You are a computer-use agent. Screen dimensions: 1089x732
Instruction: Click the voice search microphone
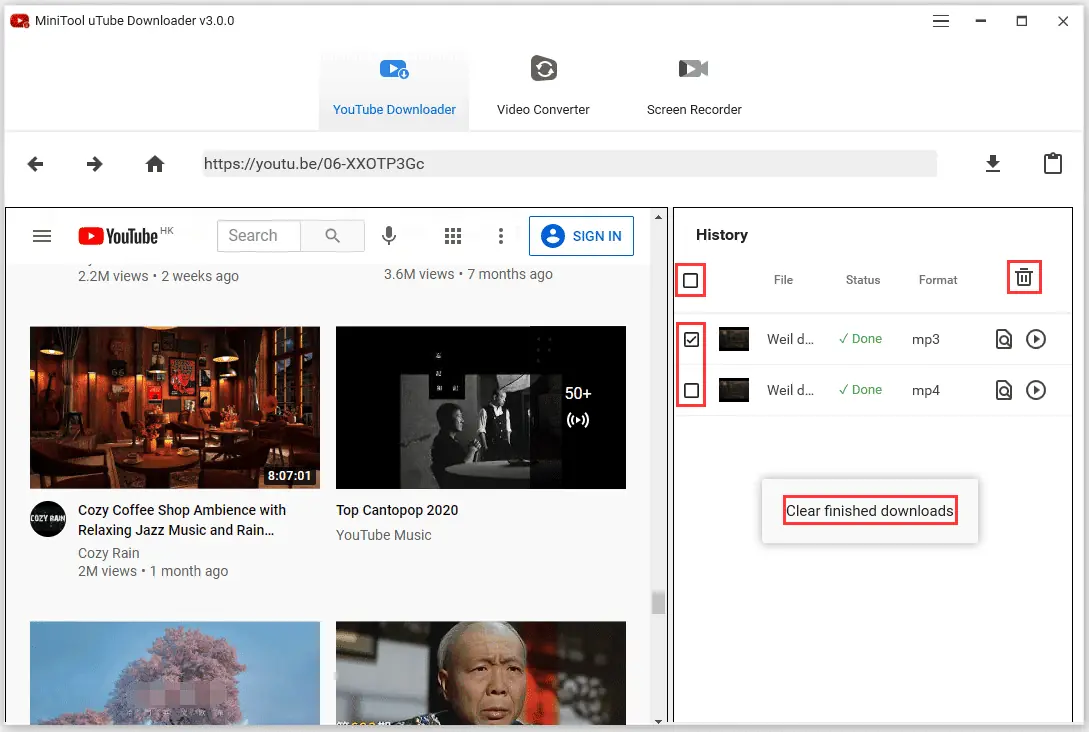pyautogui.click(x=389, y=235)
